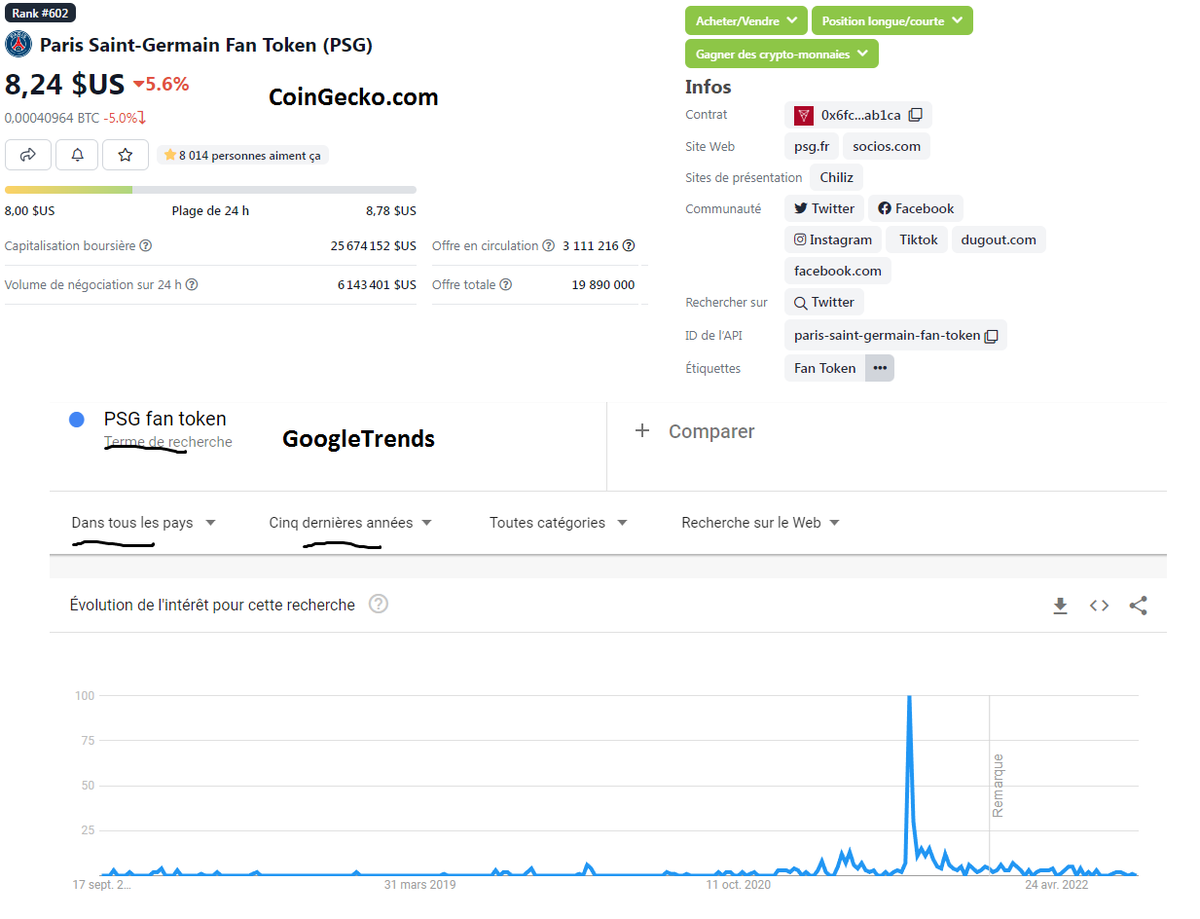The height and width of the screenshot is (919, 1200).
Task: Open info tooltip next to Offre en circulation label
Action: pyautogui.click(x=548, y=246)
